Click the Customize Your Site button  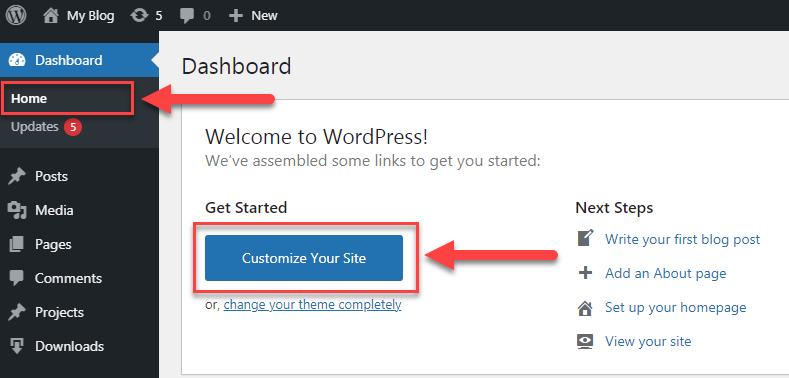coord(304,258)
